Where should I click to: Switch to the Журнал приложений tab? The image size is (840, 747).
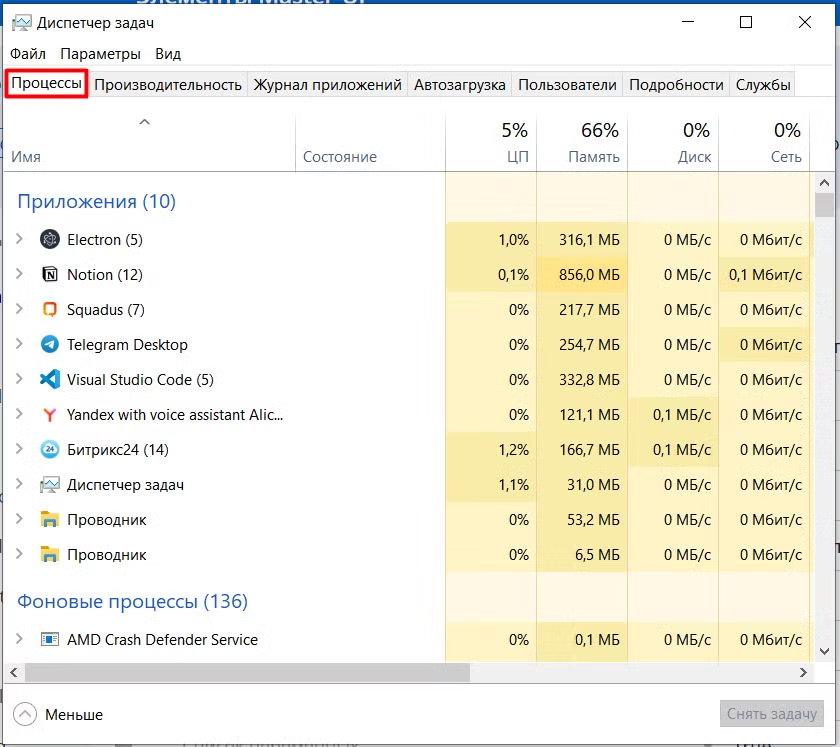click(327, 85)
